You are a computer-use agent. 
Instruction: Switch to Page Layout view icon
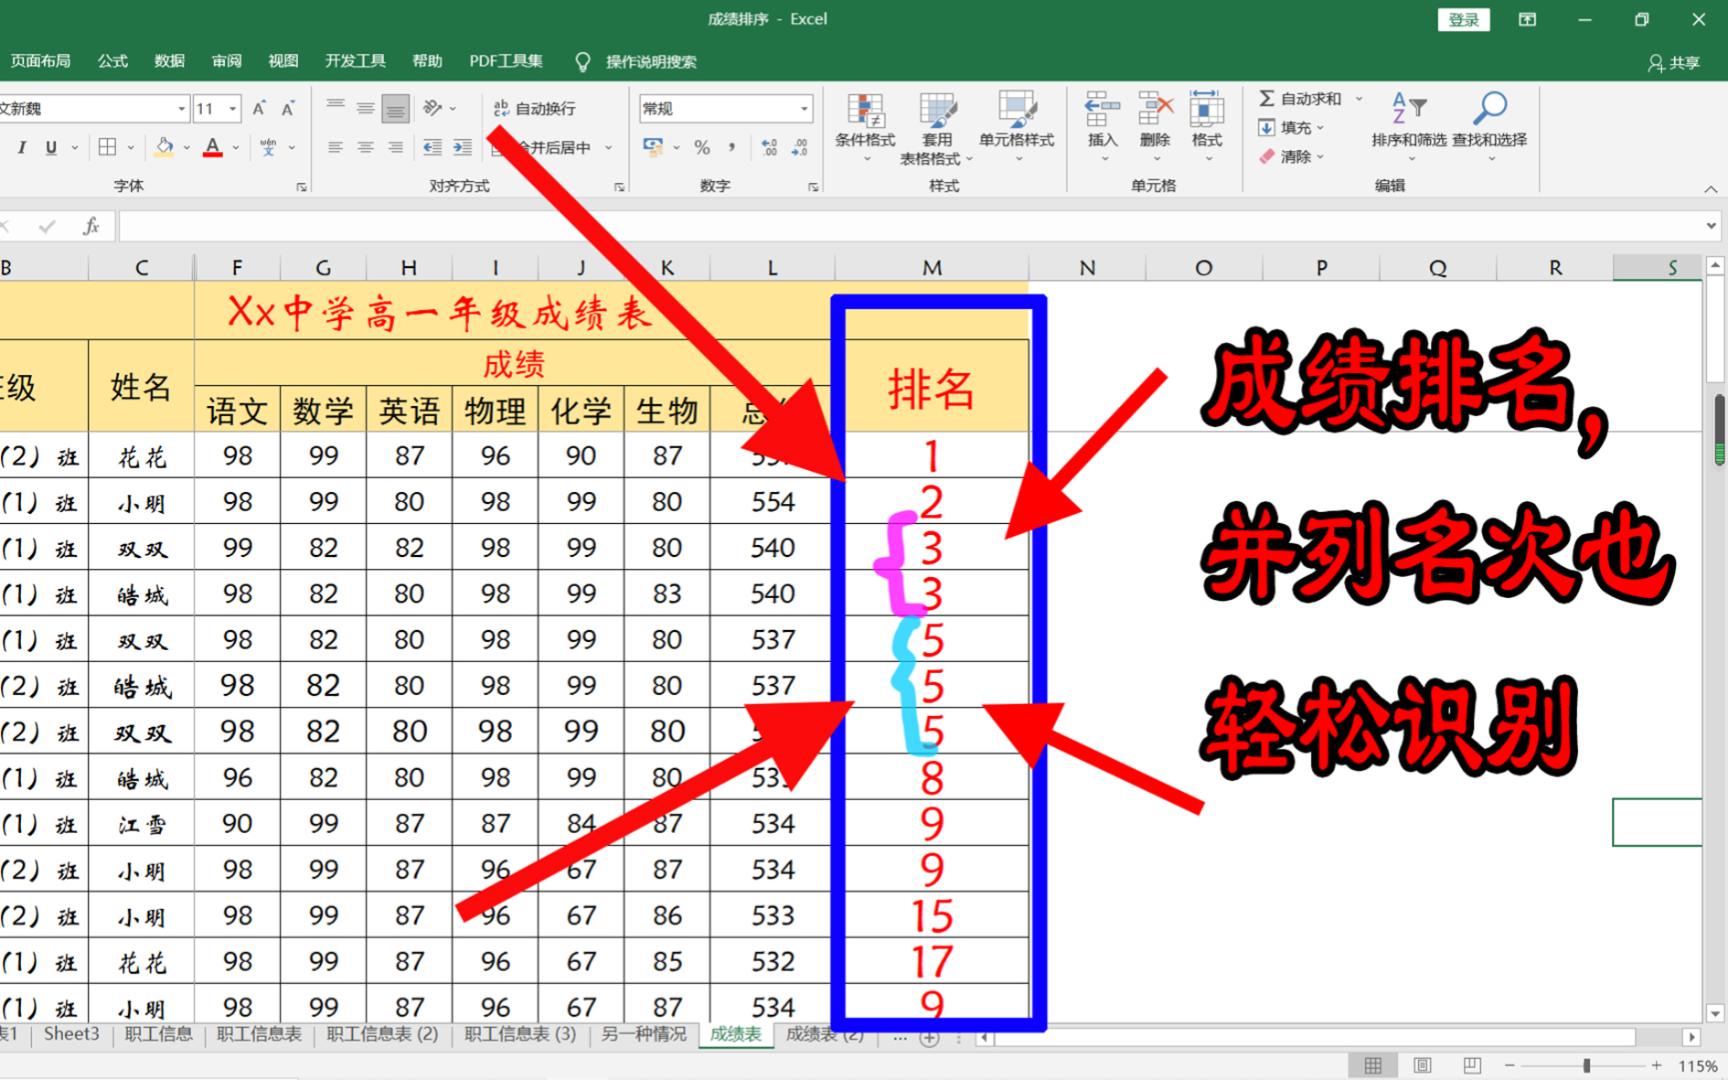[1422, 1066]
